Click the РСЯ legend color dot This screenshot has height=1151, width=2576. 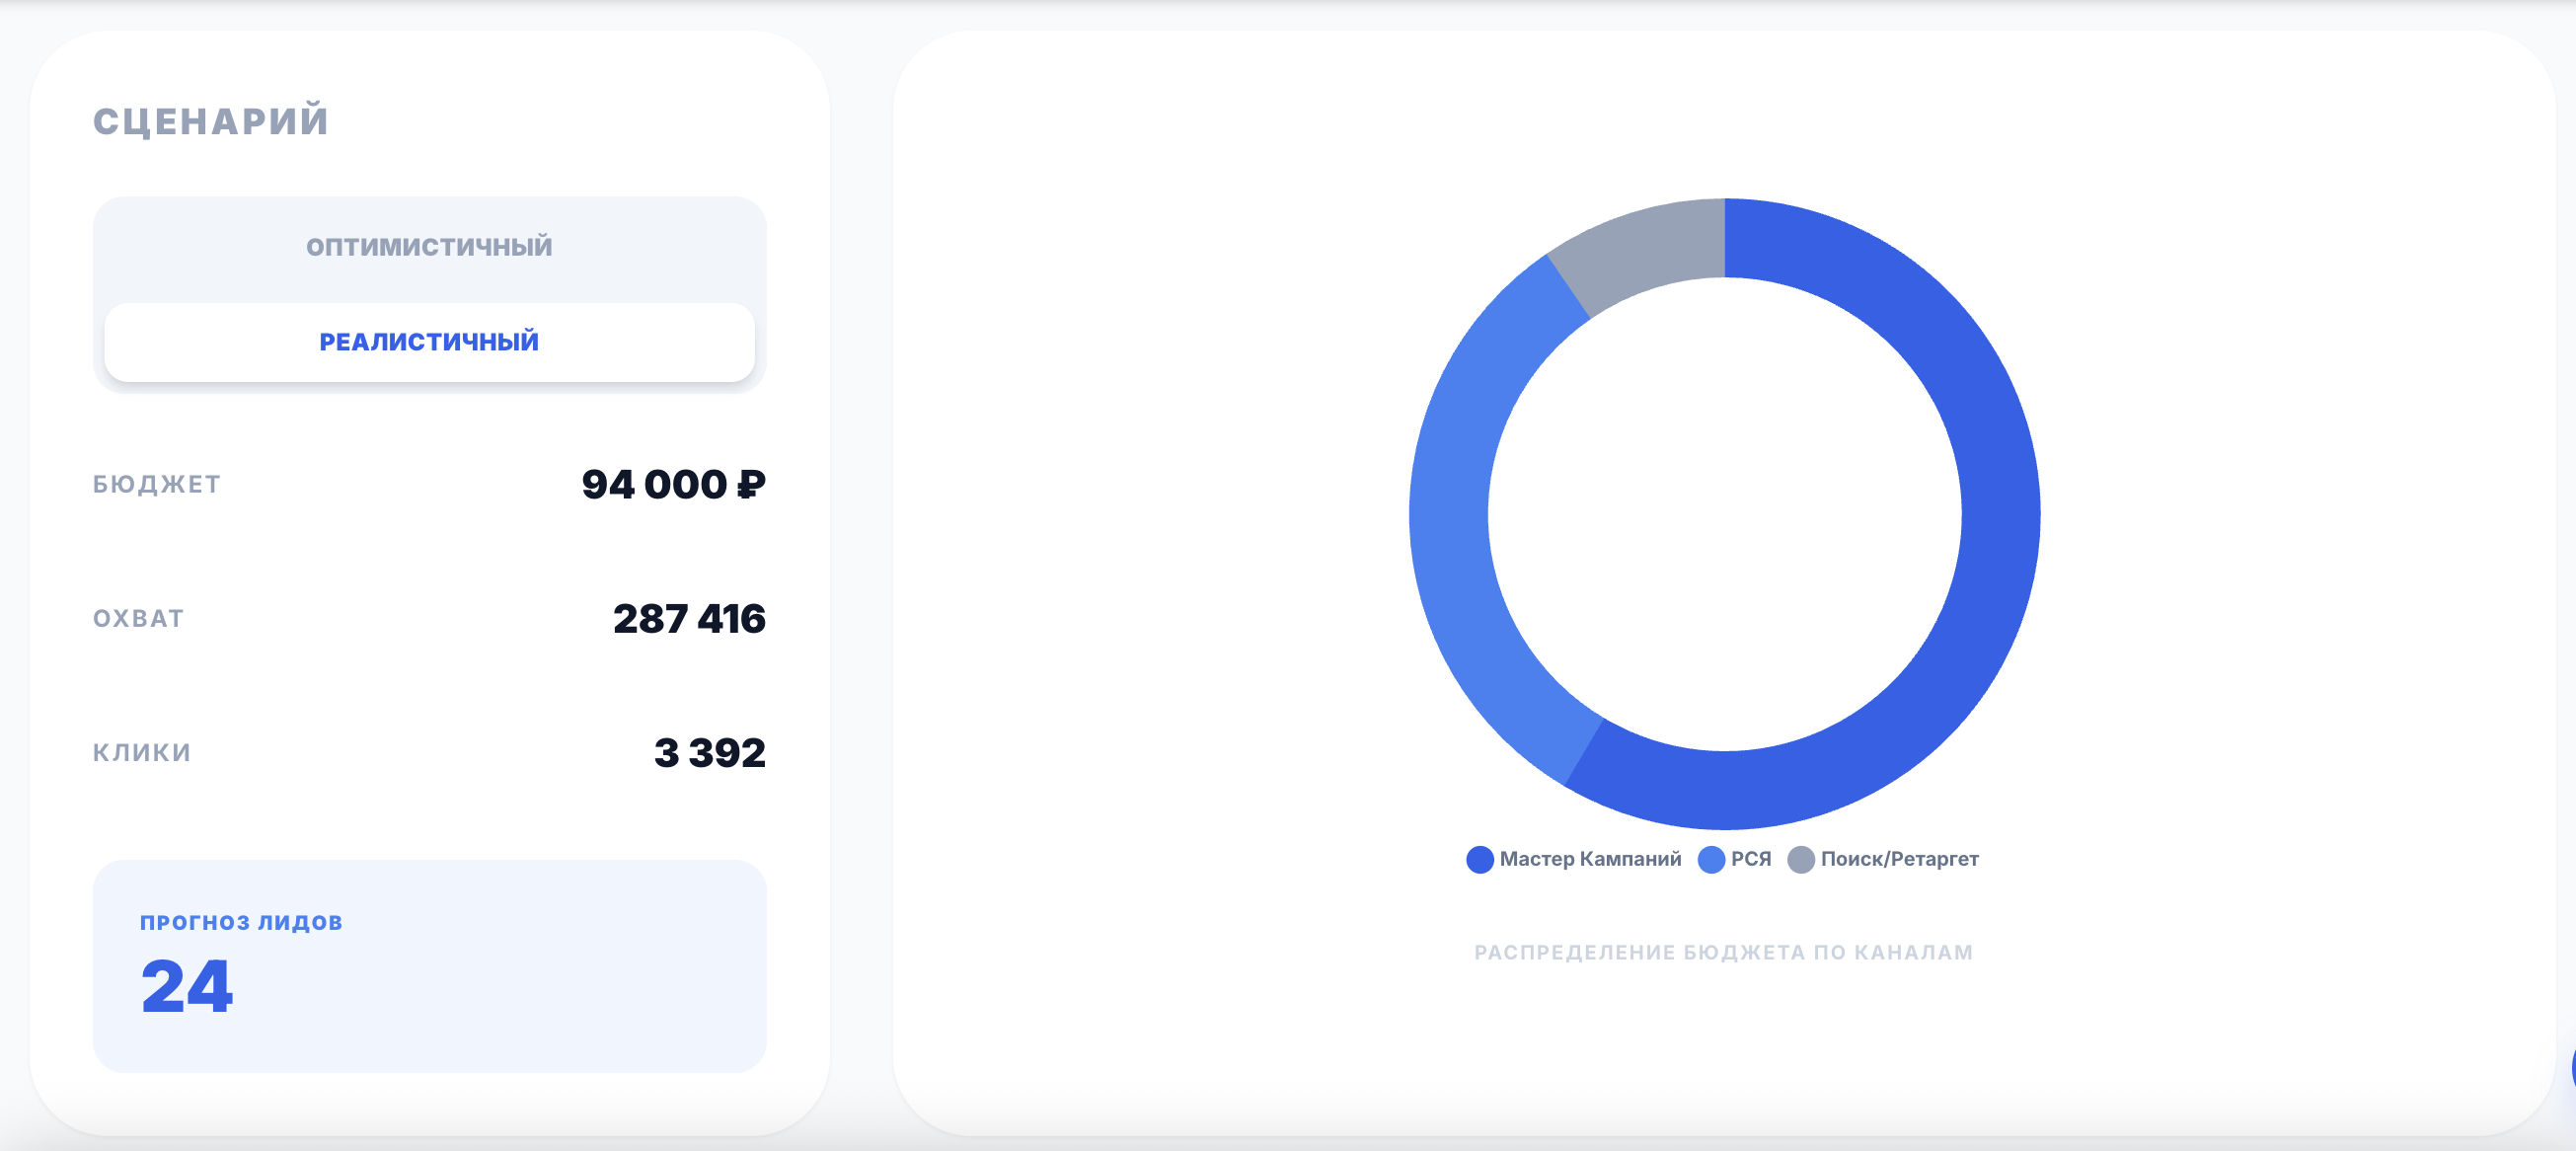(x=1711, y=859)
